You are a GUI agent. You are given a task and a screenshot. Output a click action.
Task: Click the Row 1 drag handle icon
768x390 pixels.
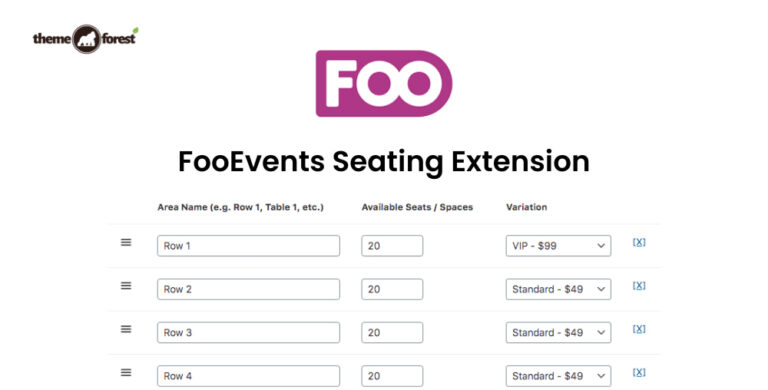tap(126, 242)
